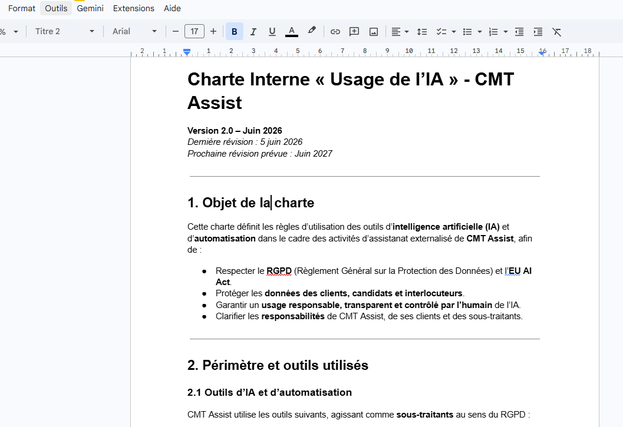Select the highlight color pen
The width and height of the screenshot is (623, 427).
(312, 31)
